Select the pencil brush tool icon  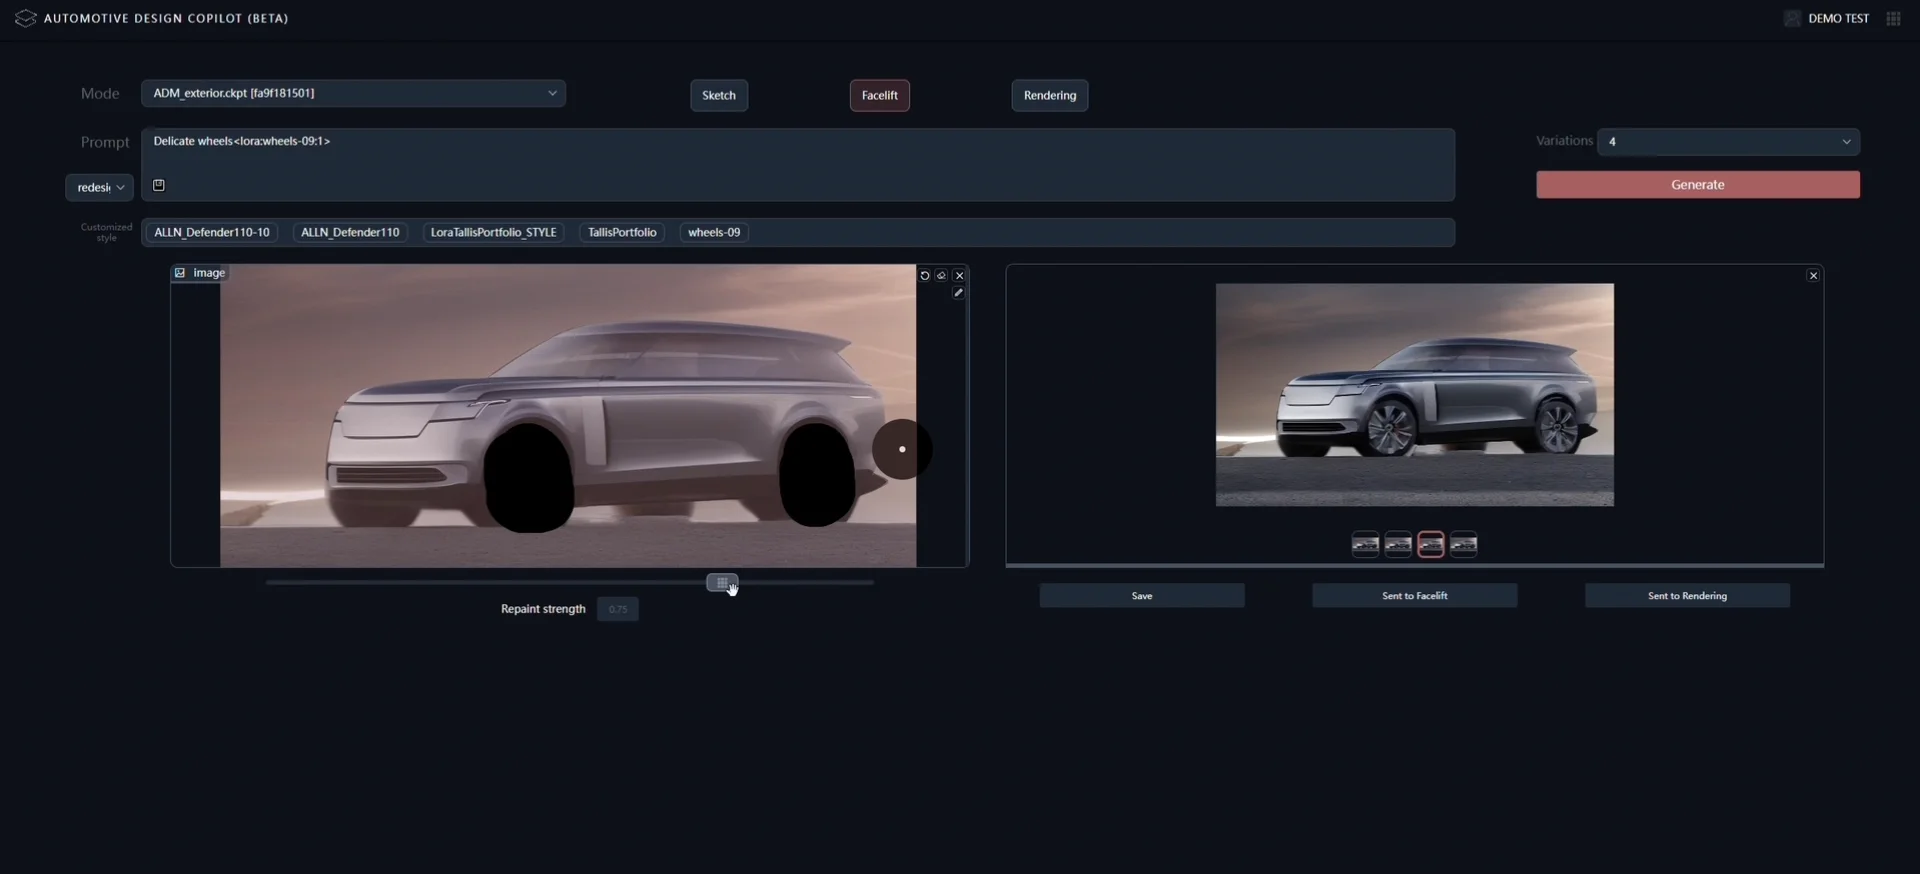958,293
